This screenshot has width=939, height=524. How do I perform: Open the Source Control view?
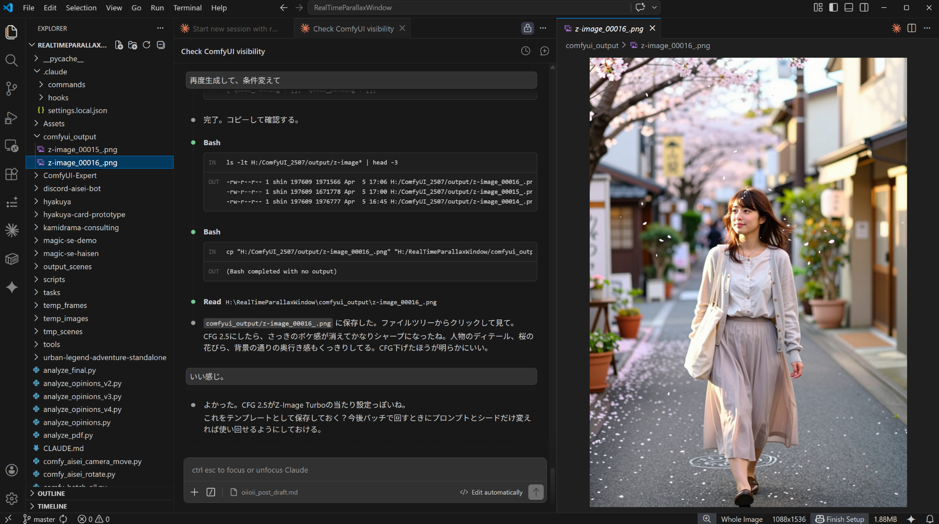click(x=12, y=89)
